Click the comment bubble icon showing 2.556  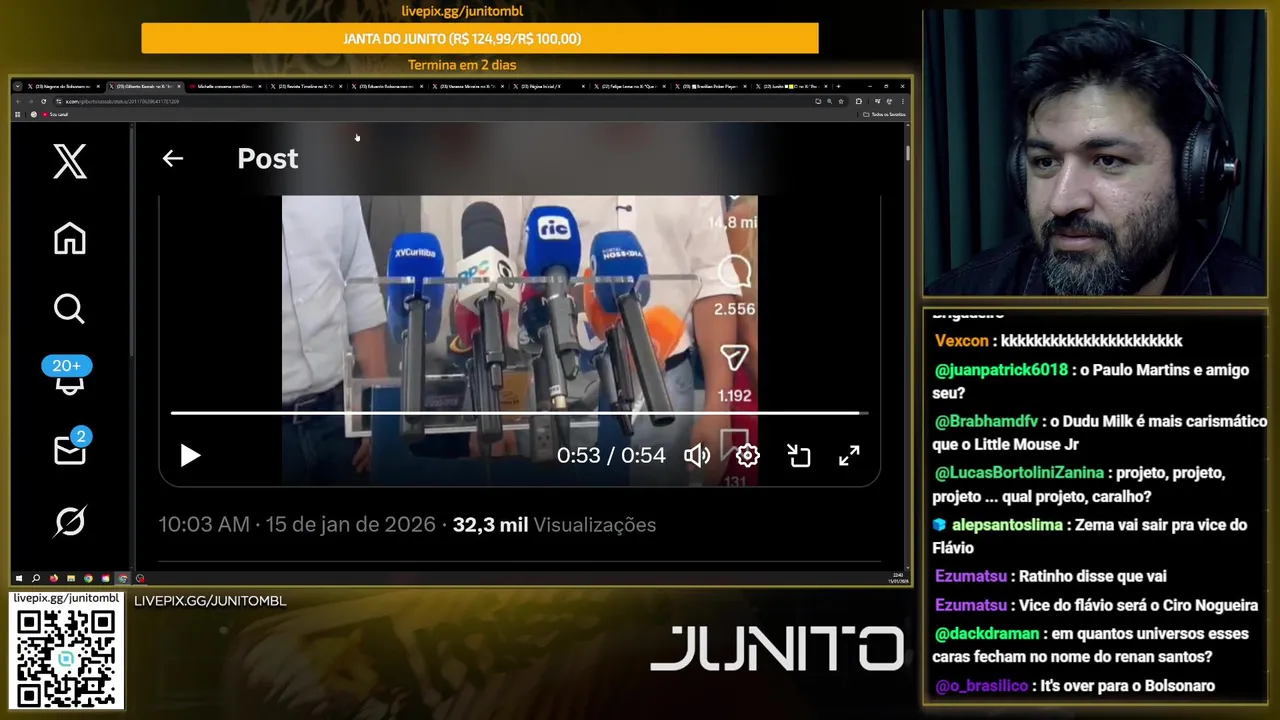[734, 272]
